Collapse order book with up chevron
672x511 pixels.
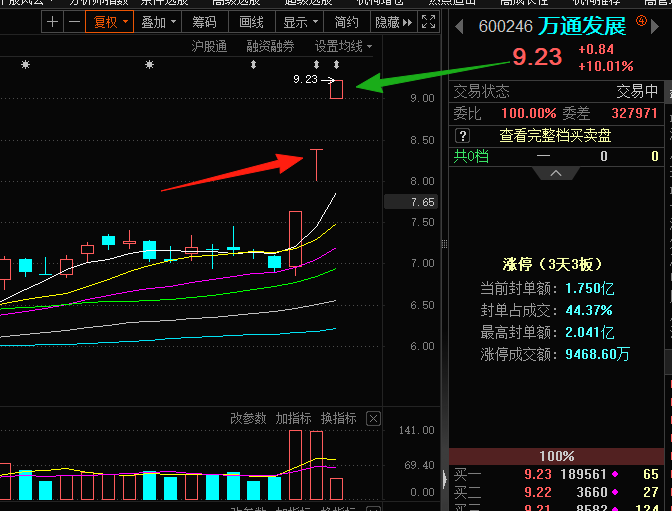(x=556, y=173)
